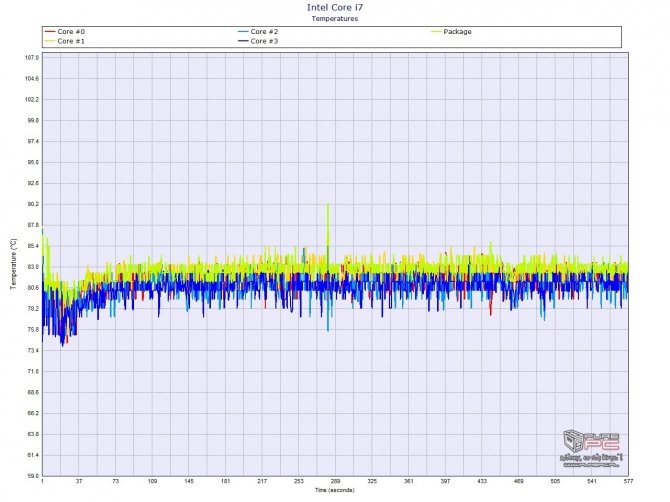Click the 577 tick on the time axis
This screenshot has height=502, width=670.
point(628,481)
